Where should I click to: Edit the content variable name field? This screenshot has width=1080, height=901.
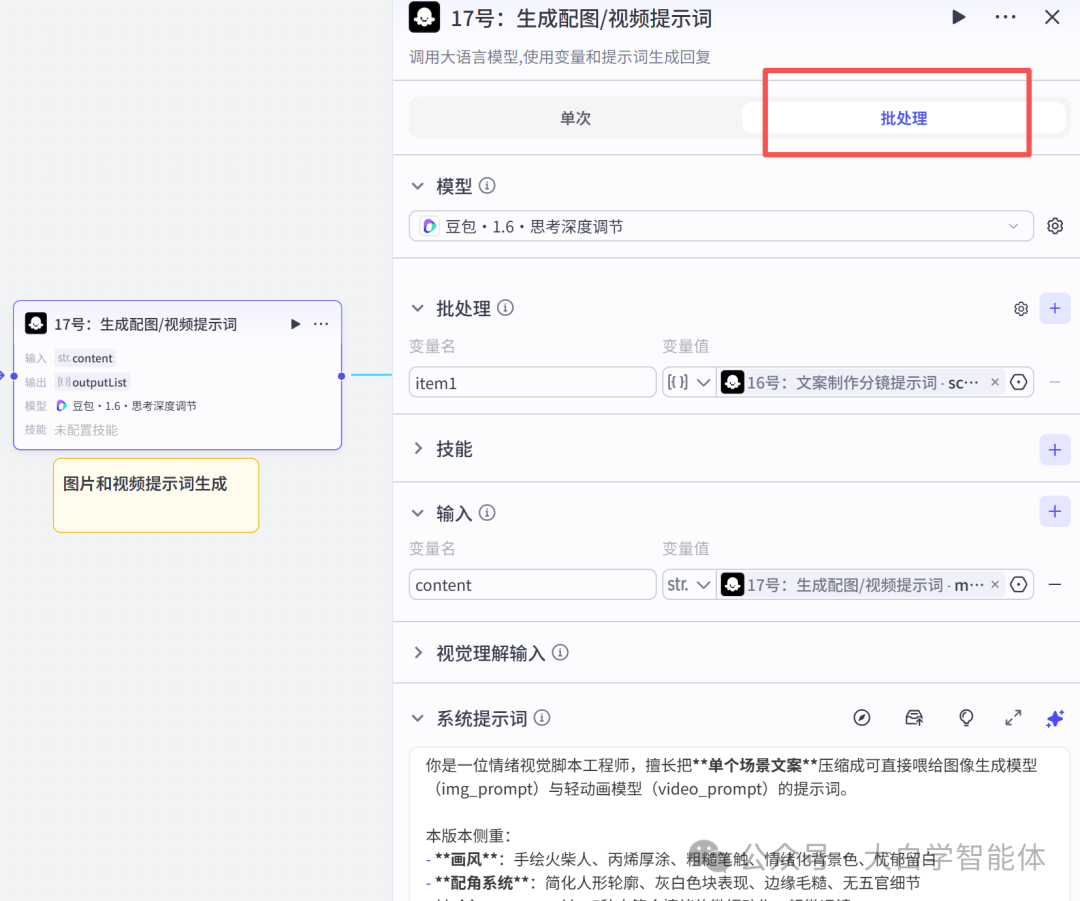click(x=532, y=585)
